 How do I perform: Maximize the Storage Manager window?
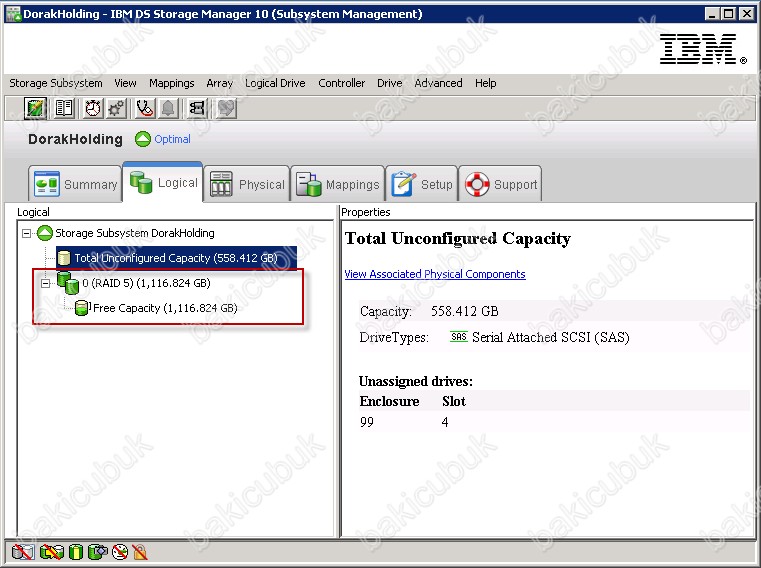[x=728, y=14]
